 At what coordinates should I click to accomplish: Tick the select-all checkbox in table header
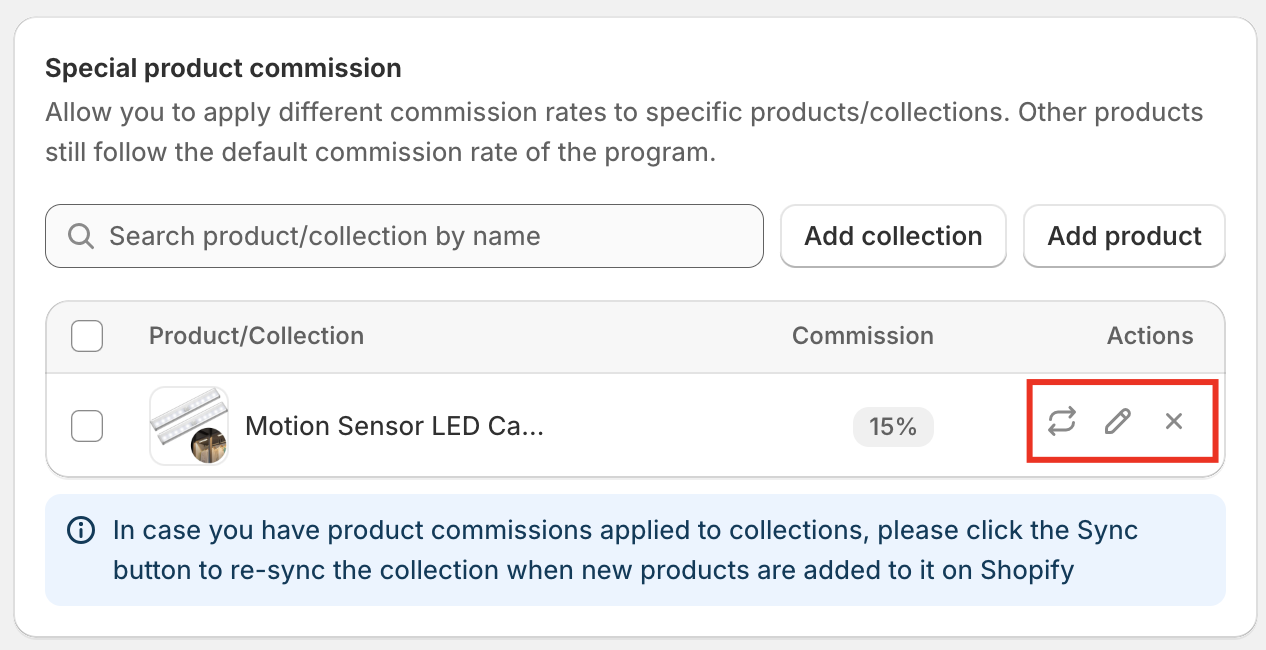[87, 336]
